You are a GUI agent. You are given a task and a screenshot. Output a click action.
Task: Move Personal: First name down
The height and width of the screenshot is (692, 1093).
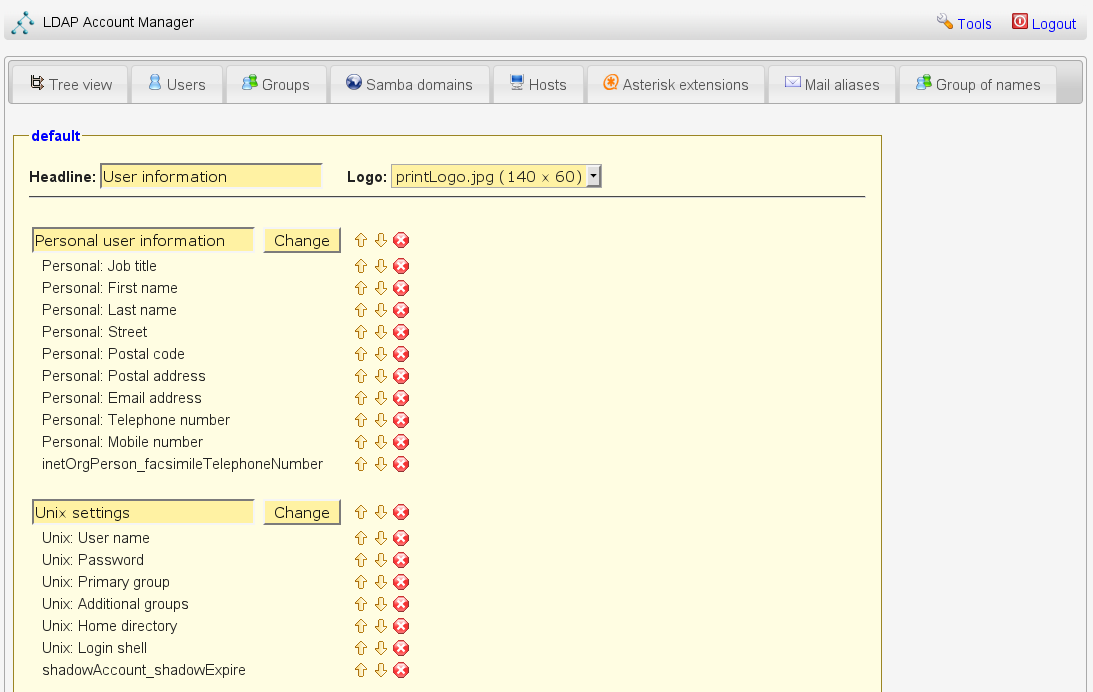[x=381, y=289]
